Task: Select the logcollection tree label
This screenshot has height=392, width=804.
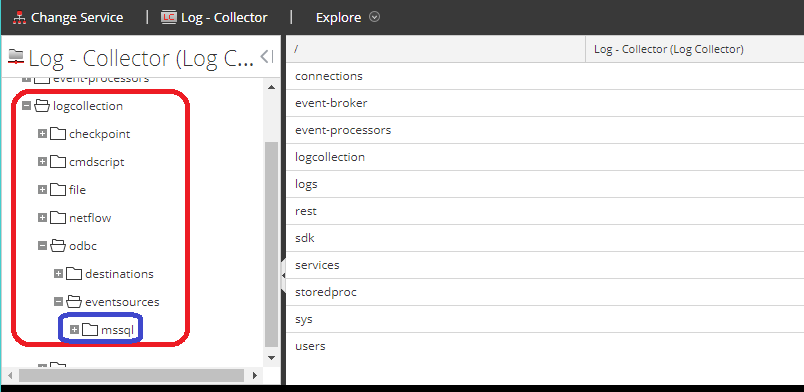Action: 88,106
